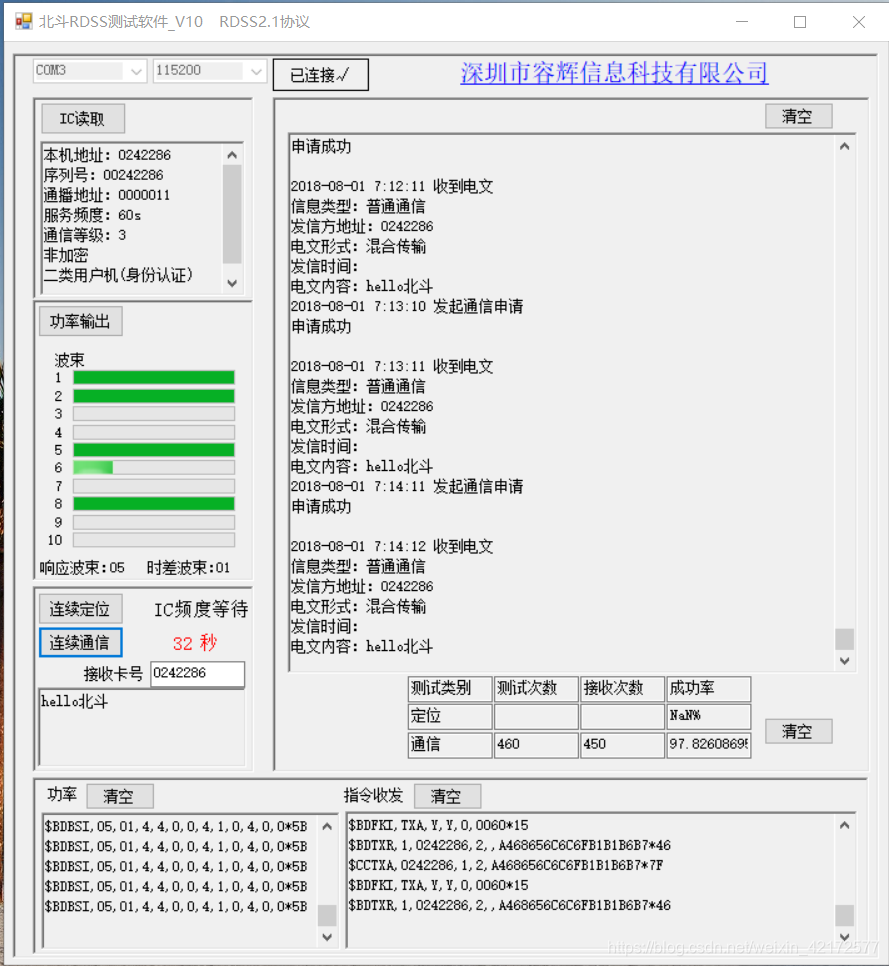Image resolution: width=889 pixels, height=966 pixels.
Task: Select the 通信 success rate cell 97.8260869
Action: pos(709,744)
